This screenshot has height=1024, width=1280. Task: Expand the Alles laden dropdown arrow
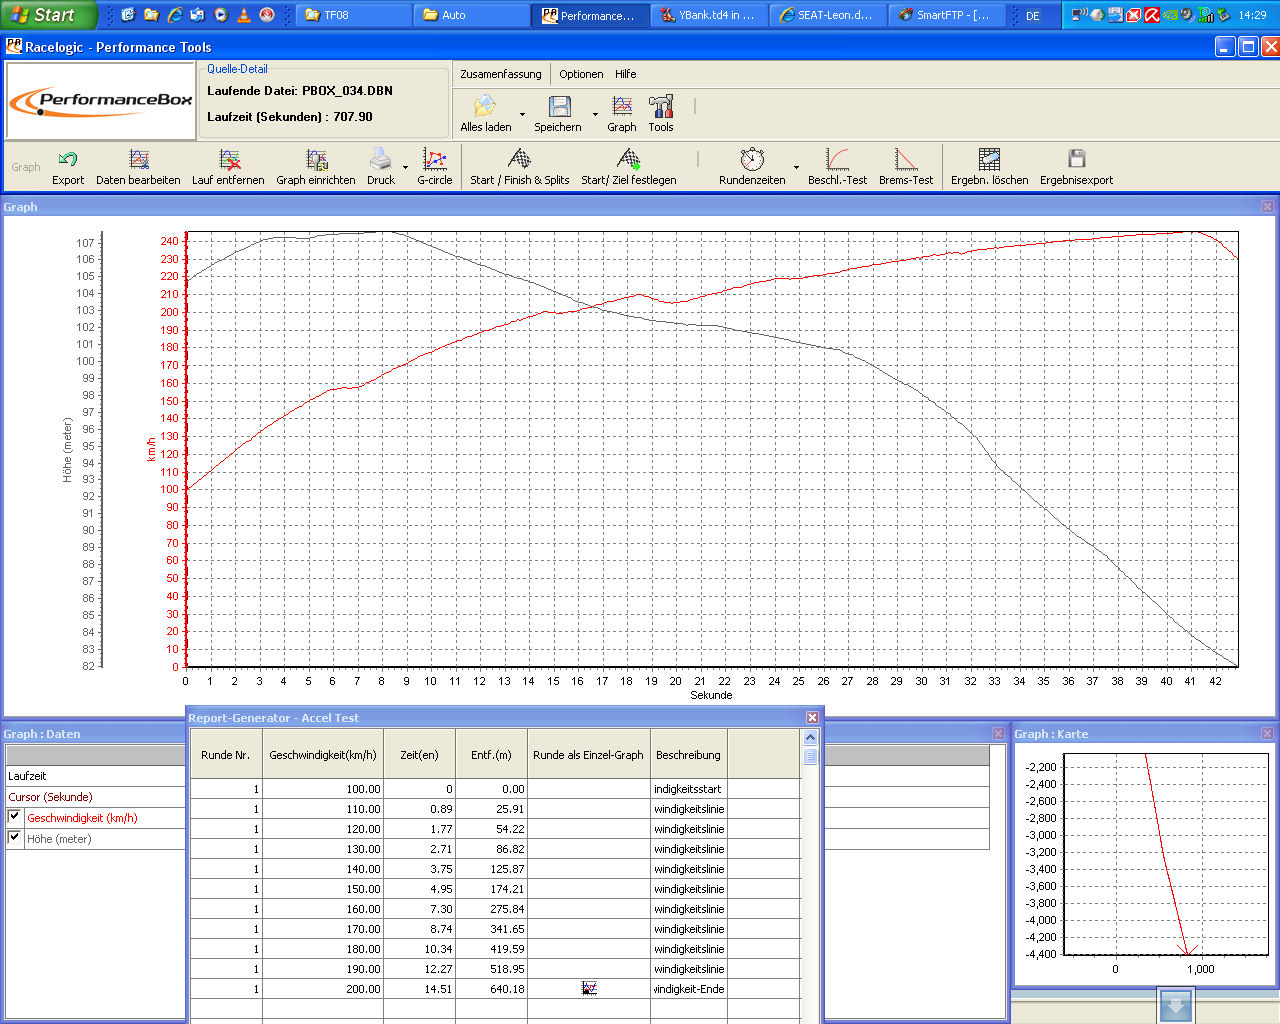click(x=522, y=114)
